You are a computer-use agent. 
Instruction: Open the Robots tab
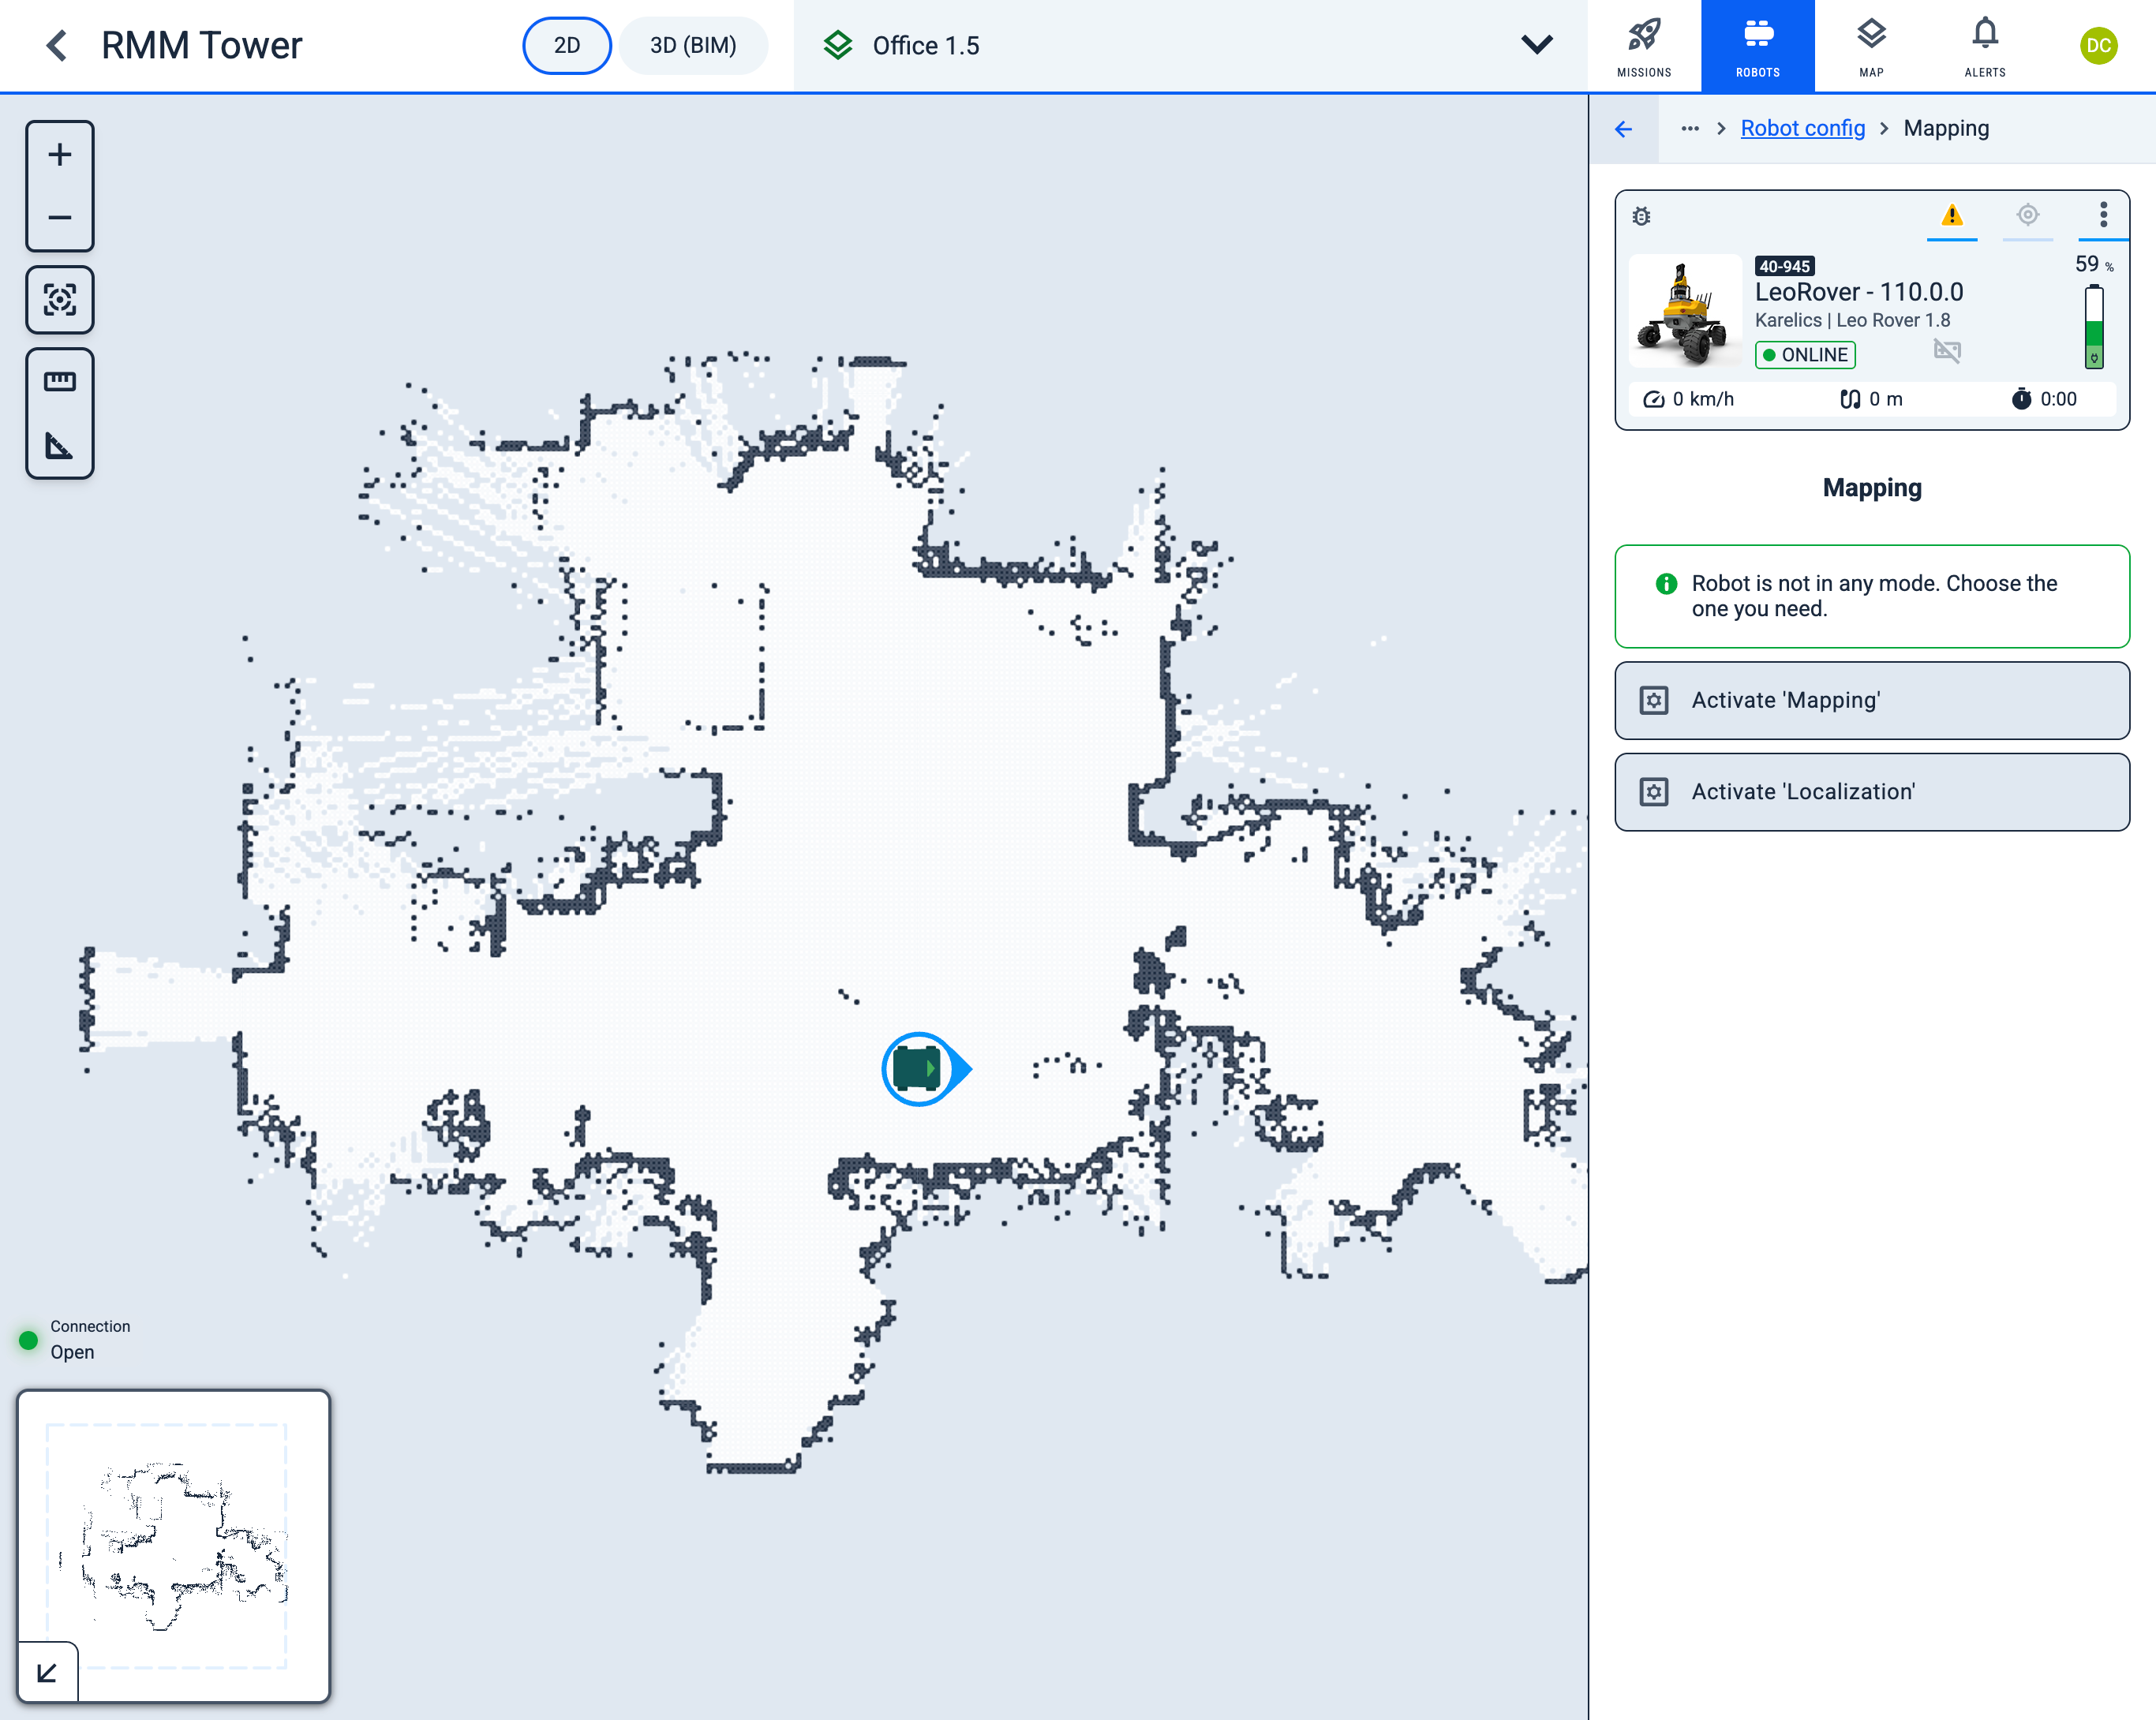[1758, 46]
